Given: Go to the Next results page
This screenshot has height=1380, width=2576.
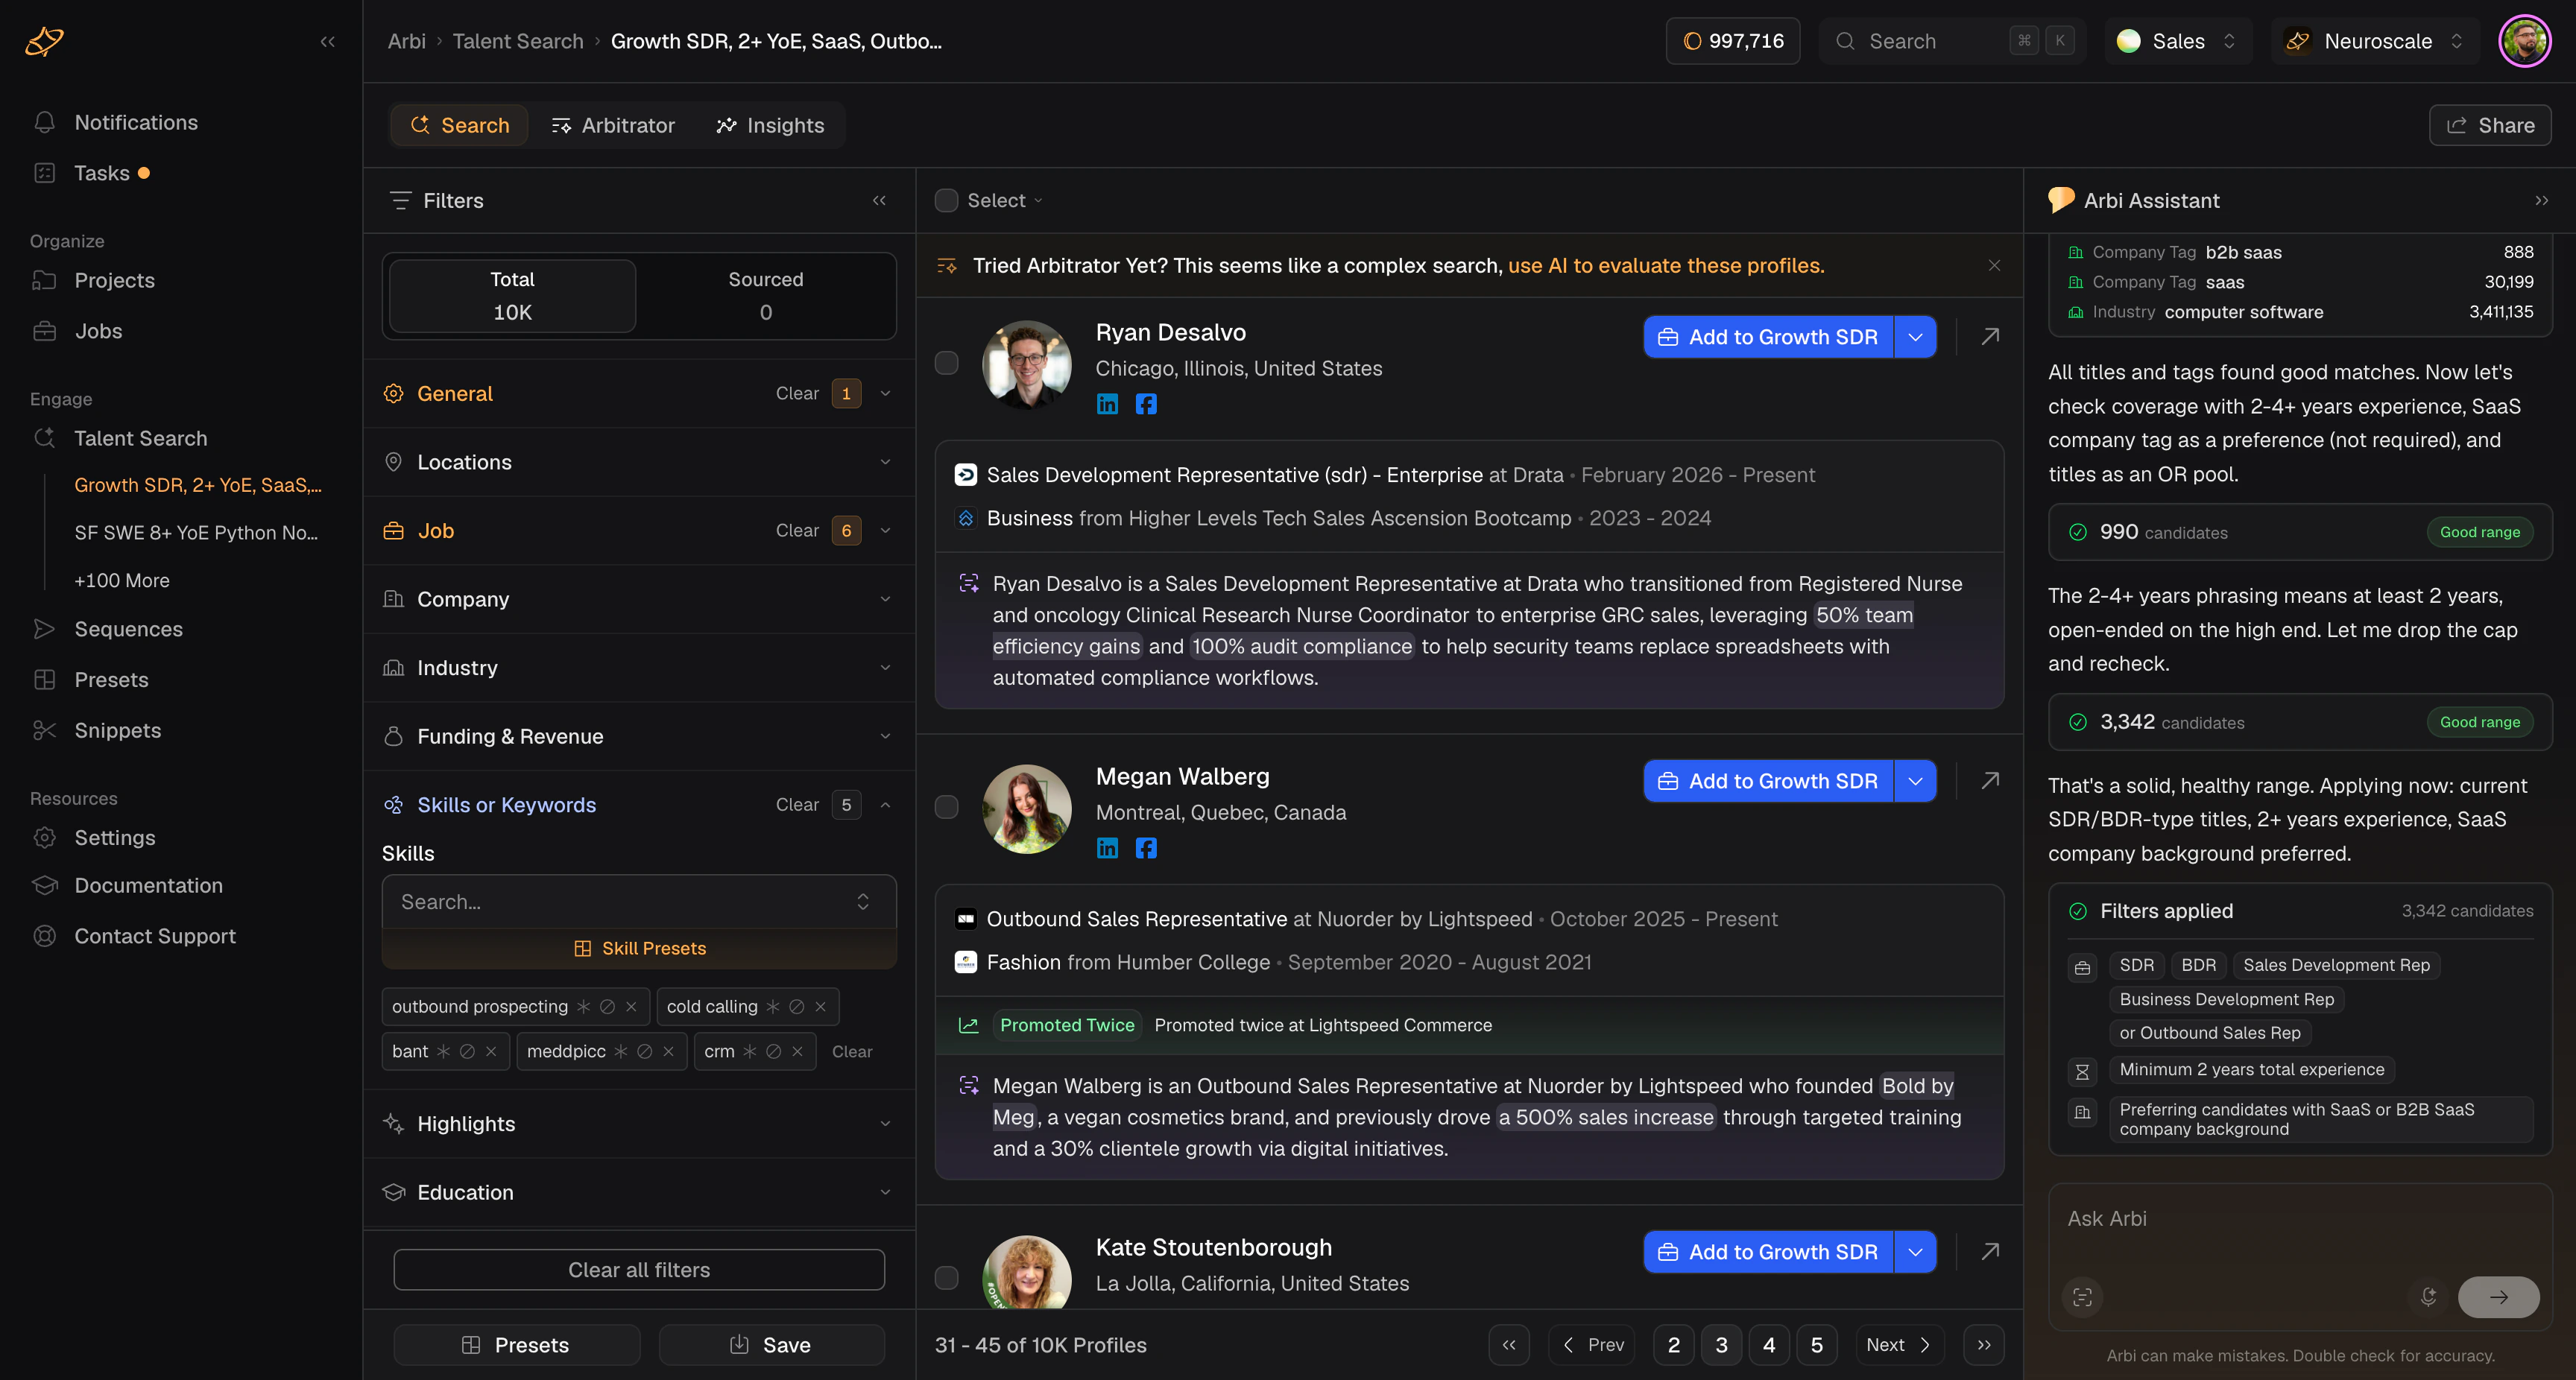Looking at the screenshot, I should click(1899, 1345).
